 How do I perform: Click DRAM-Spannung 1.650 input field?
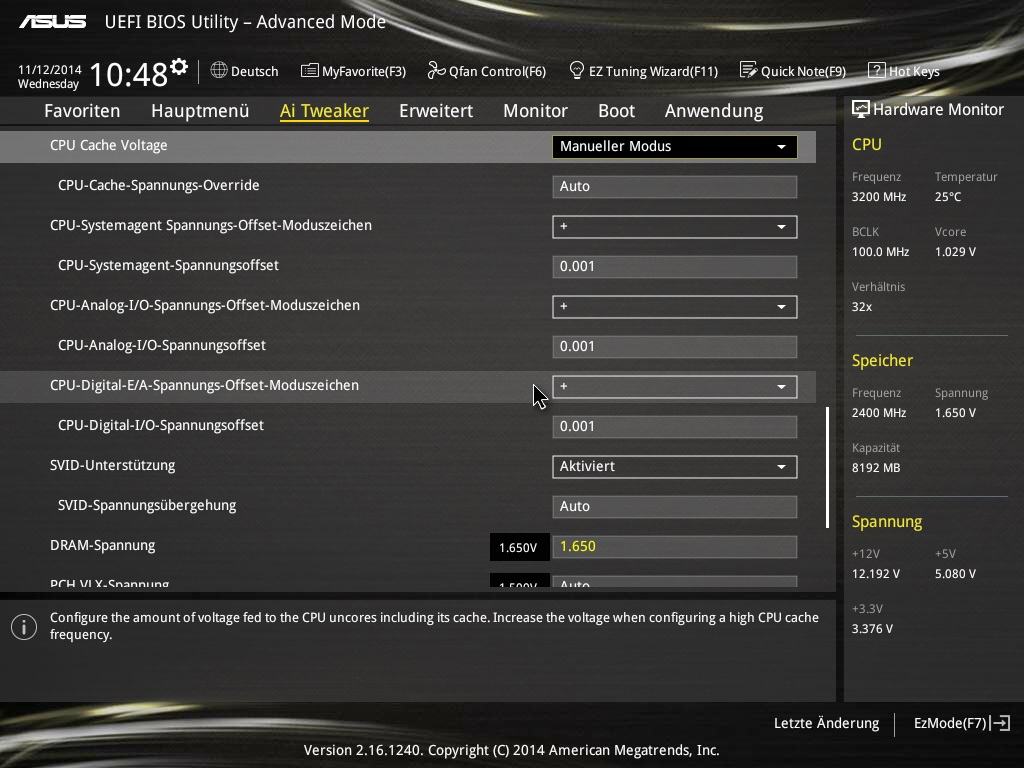coord(675,547)
